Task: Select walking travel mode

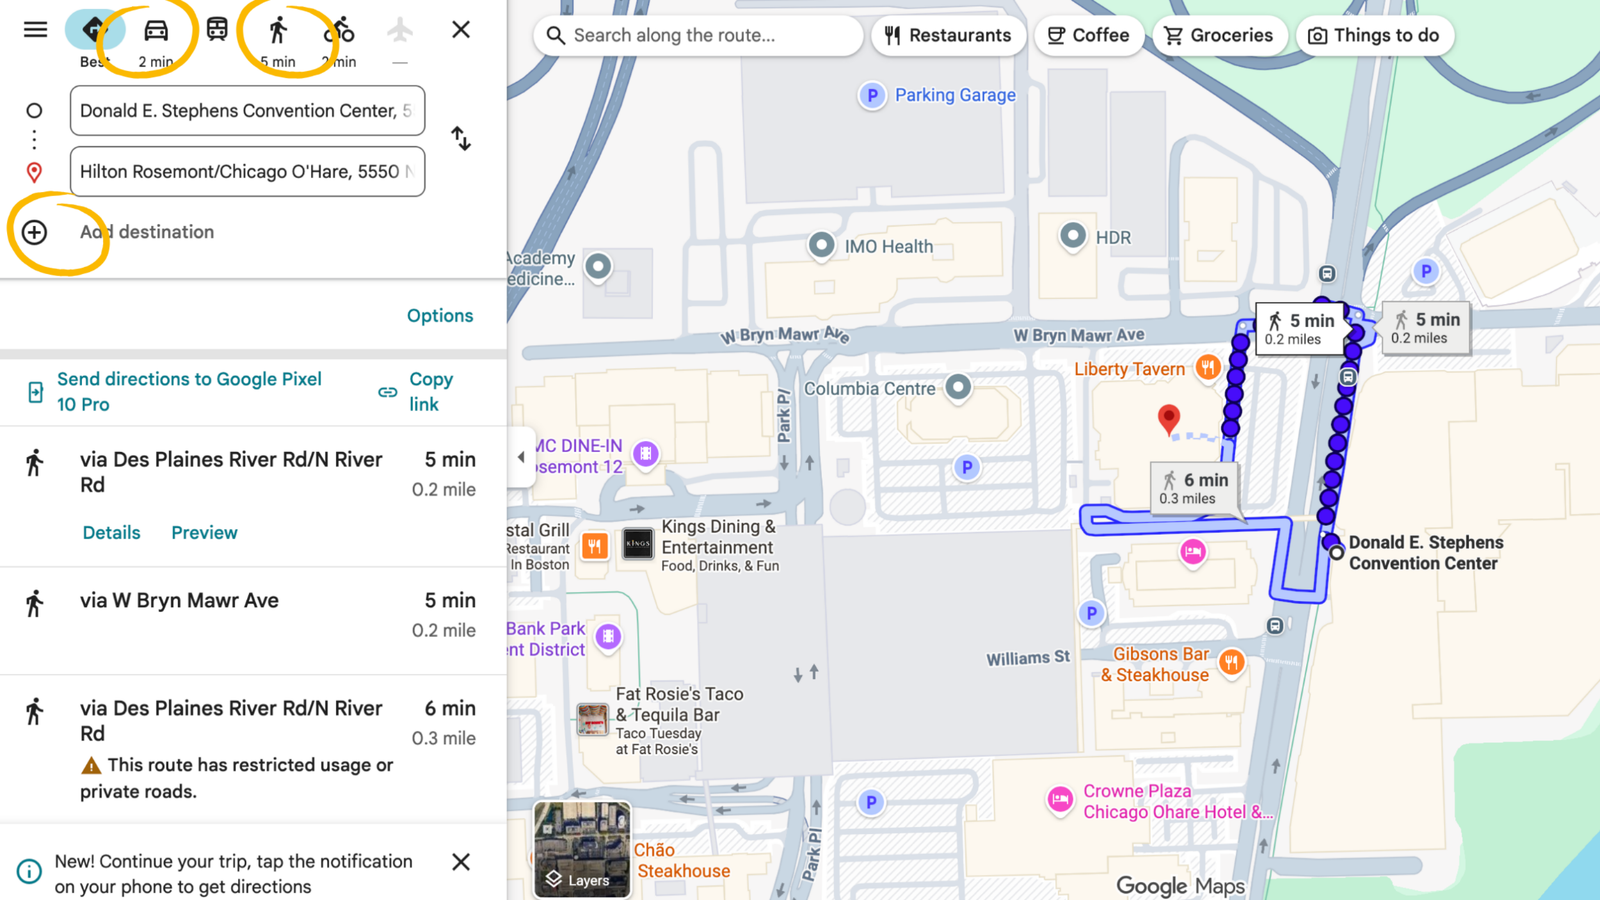Action: pyautogui.click(x=278, y=31)
